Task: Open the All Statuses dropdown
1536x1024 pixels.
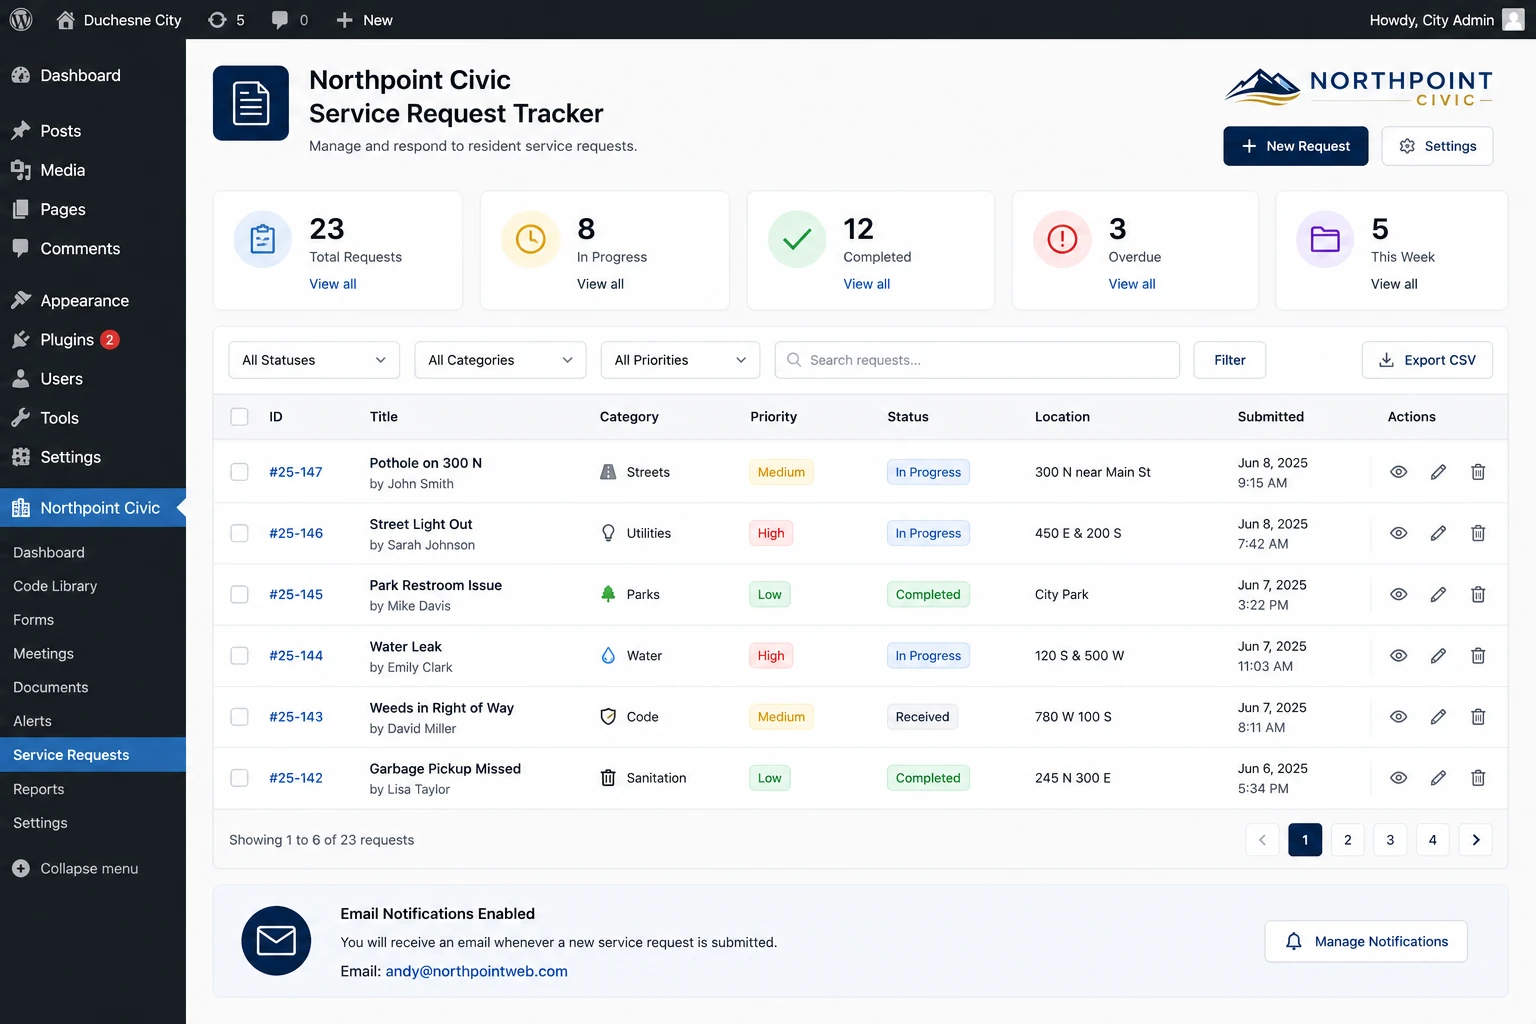Action: point(314,360)
